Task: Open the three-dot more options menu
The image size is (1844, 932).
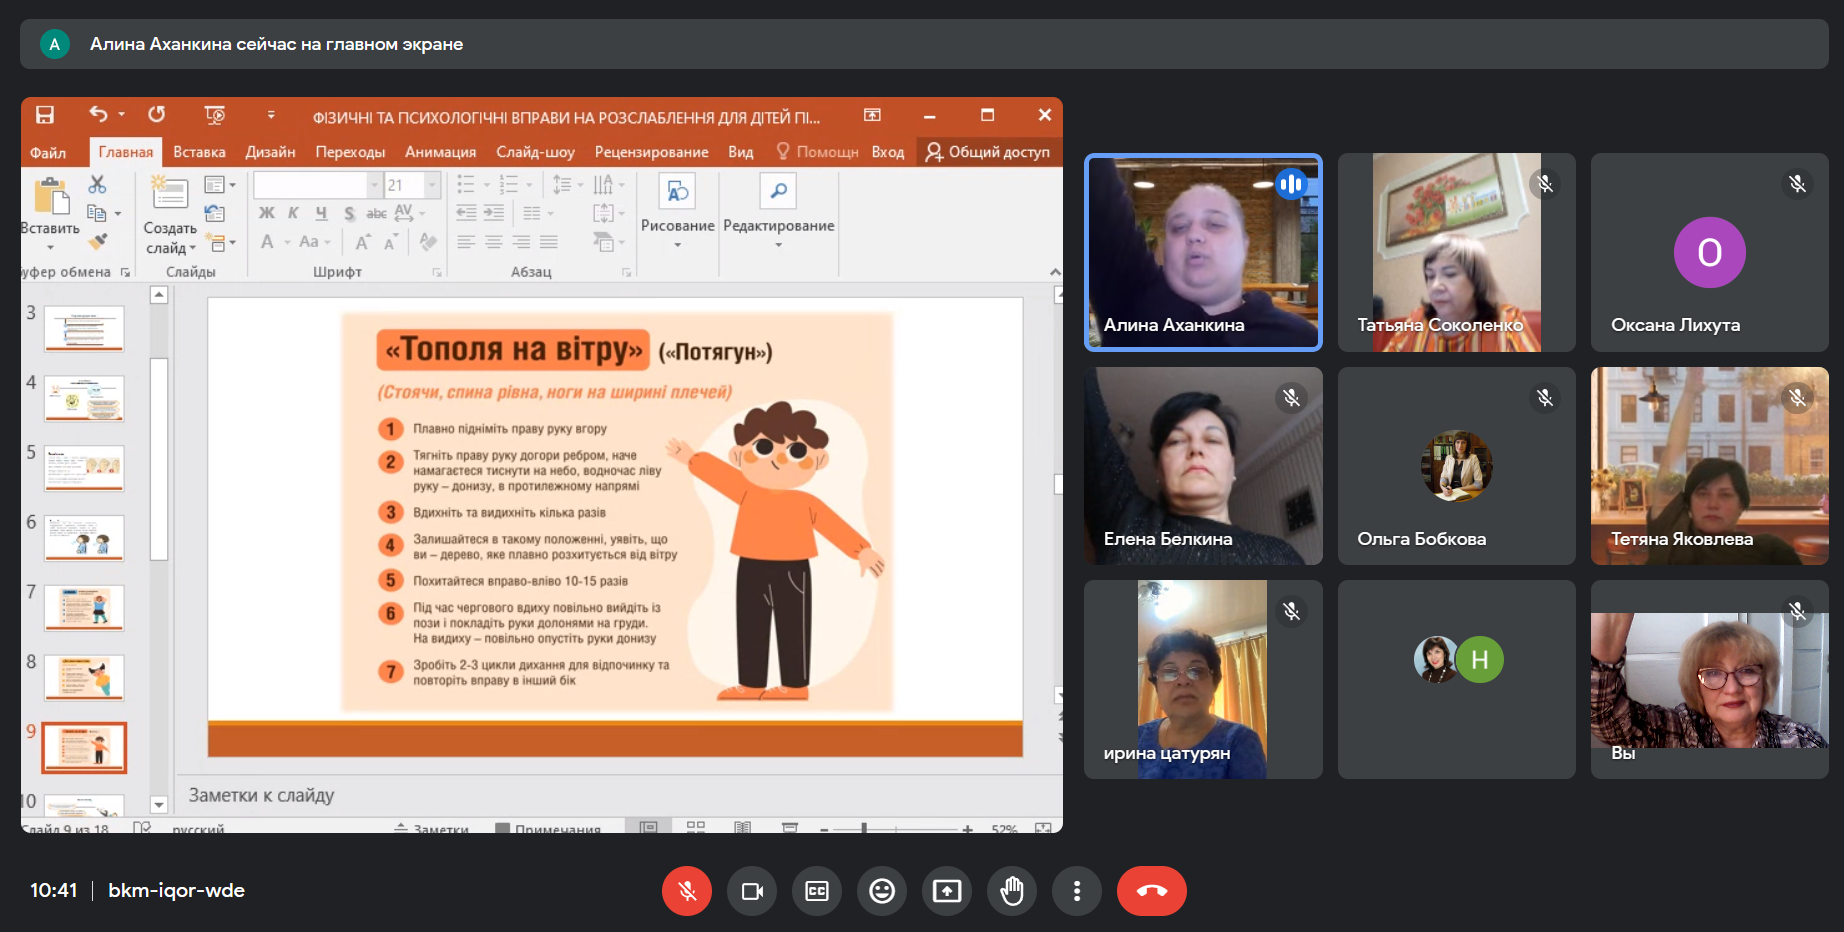Action: coord(1077,891)
